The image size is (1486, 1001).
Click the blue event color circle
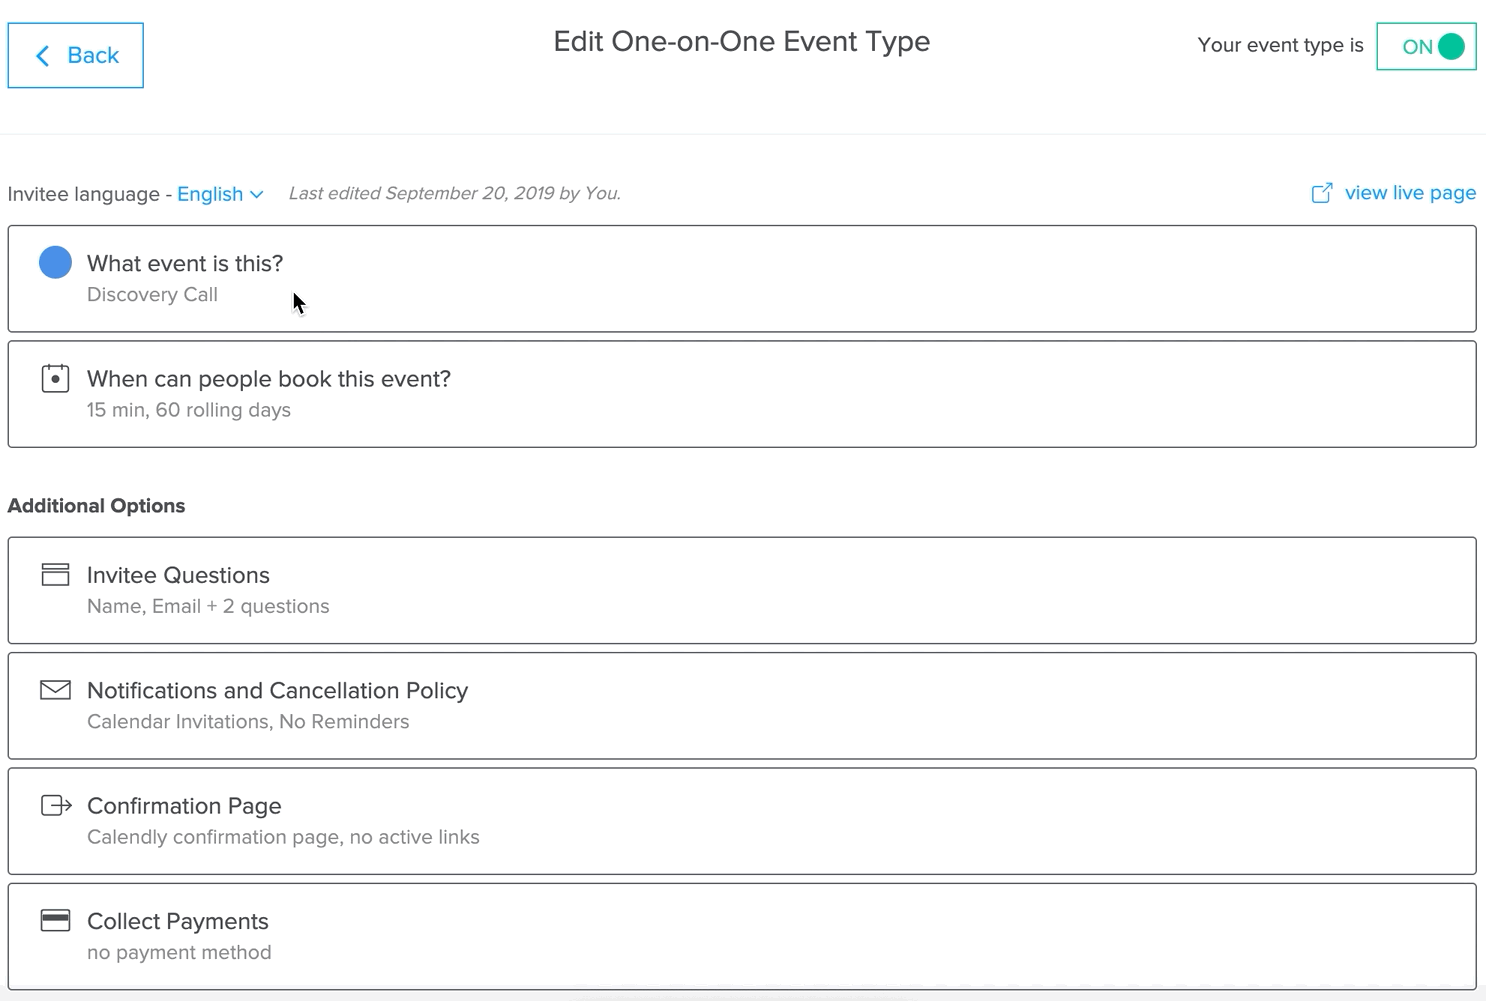[x=55, y=262]
